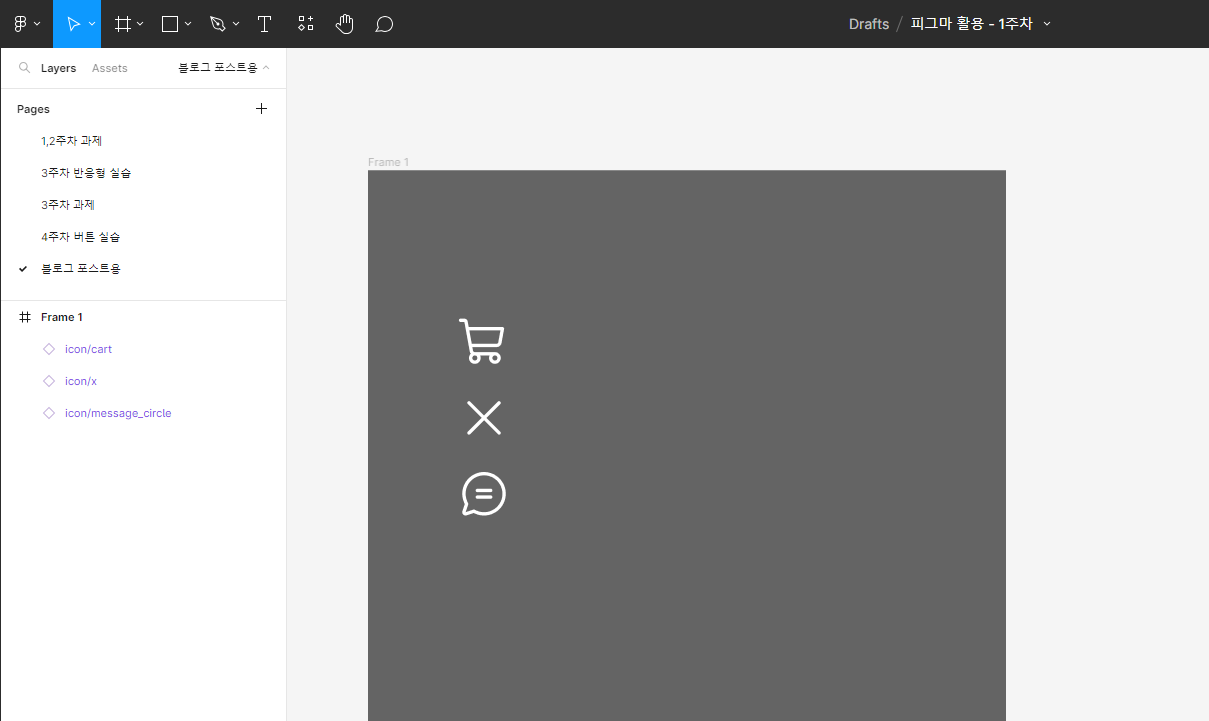This screenshot has width=1209, height=721.
Task: Select the message circle icon on canvas
Action: tap(484, 494)
